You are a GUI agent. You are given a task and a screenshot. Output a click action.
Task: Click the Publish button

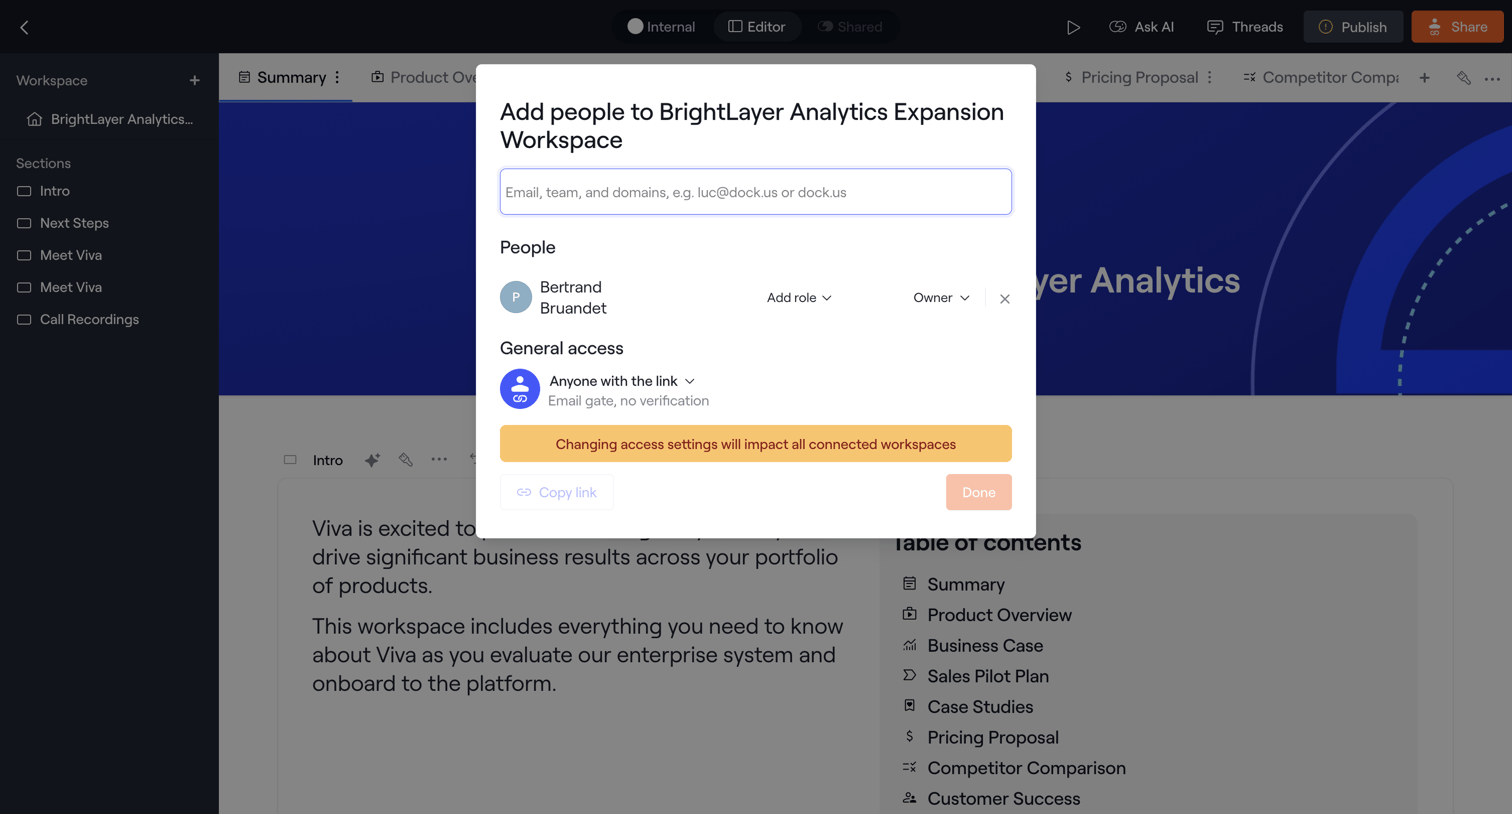pyautogui.click(x=1353, y=27)
